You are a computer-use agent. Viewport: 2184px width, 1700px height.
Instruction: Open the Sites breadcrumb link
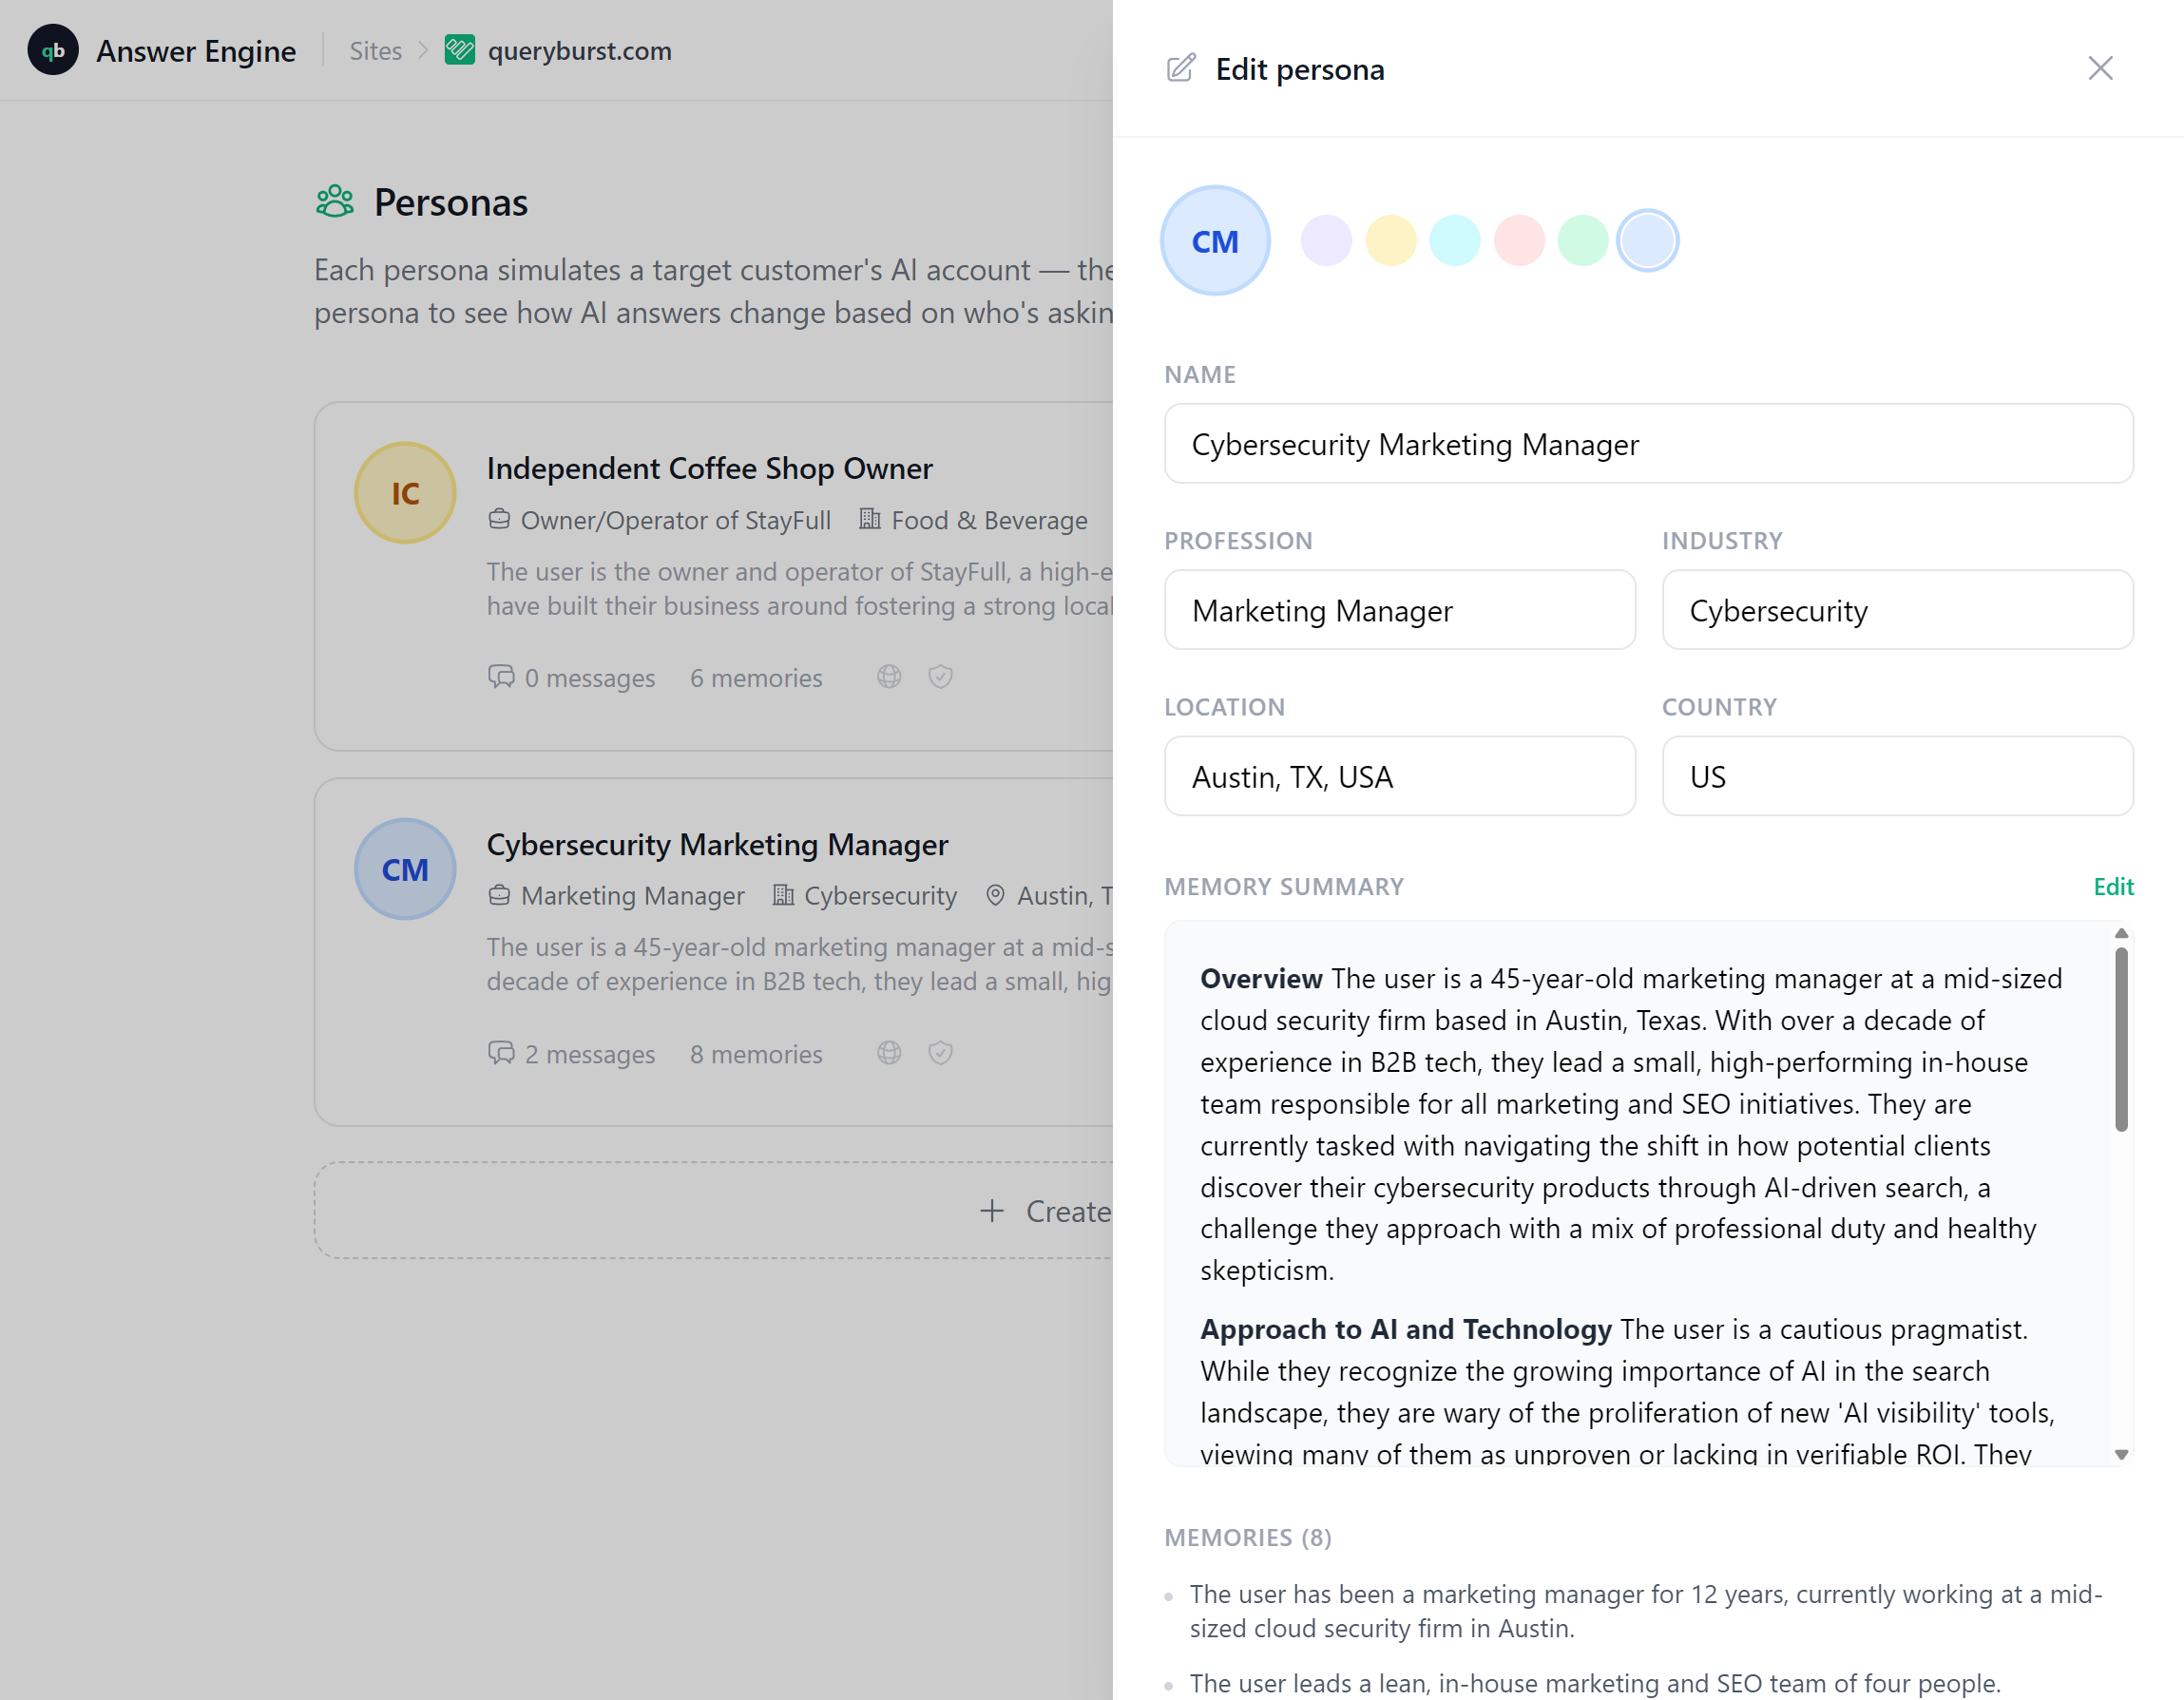[376, 51]
